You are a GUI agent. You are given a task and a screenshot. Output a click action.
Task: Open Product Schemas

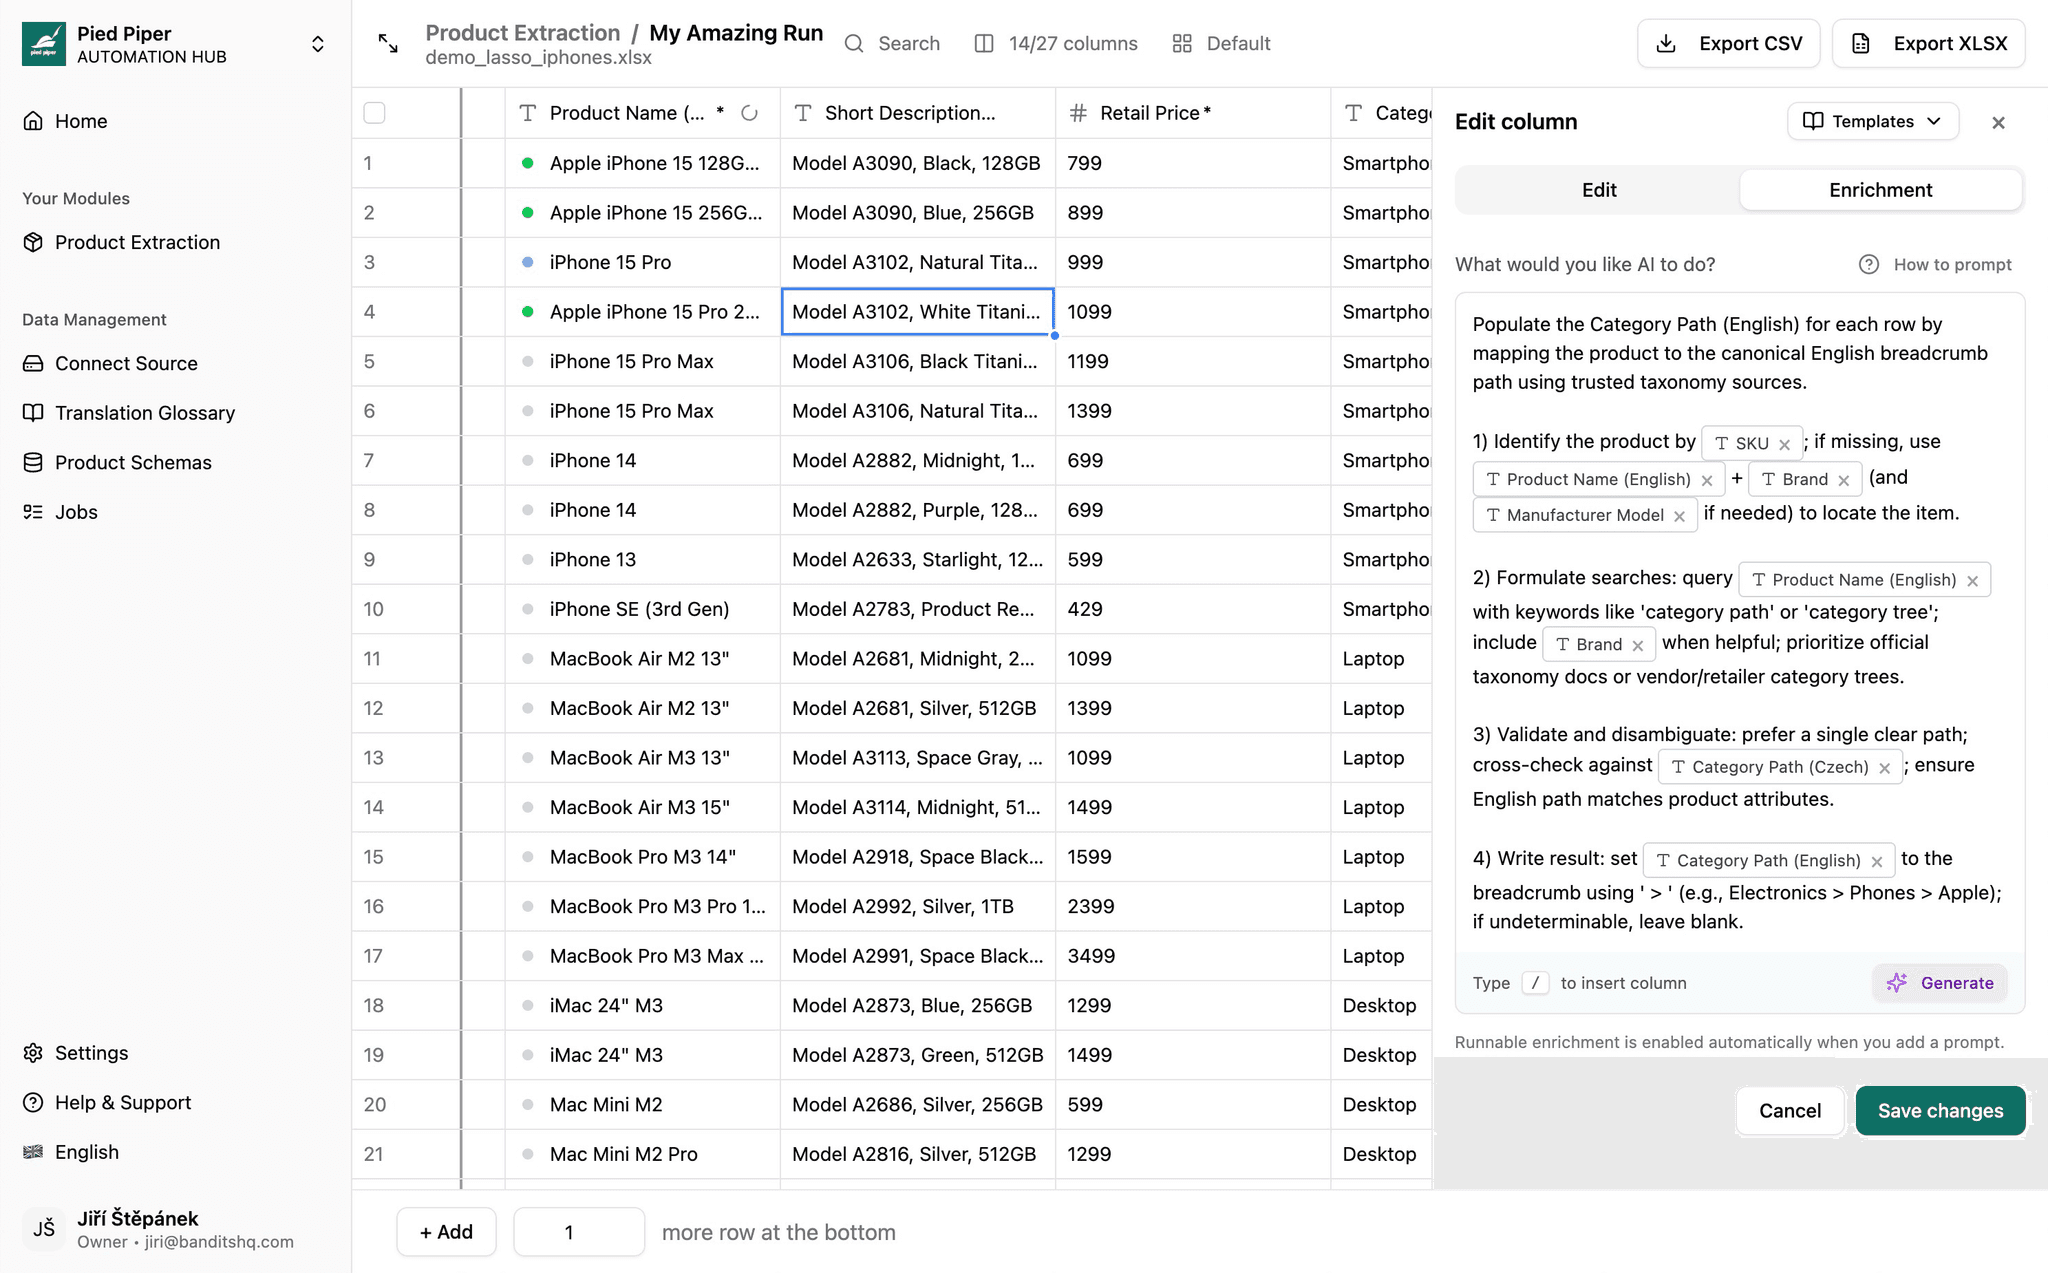click(133, 462)
